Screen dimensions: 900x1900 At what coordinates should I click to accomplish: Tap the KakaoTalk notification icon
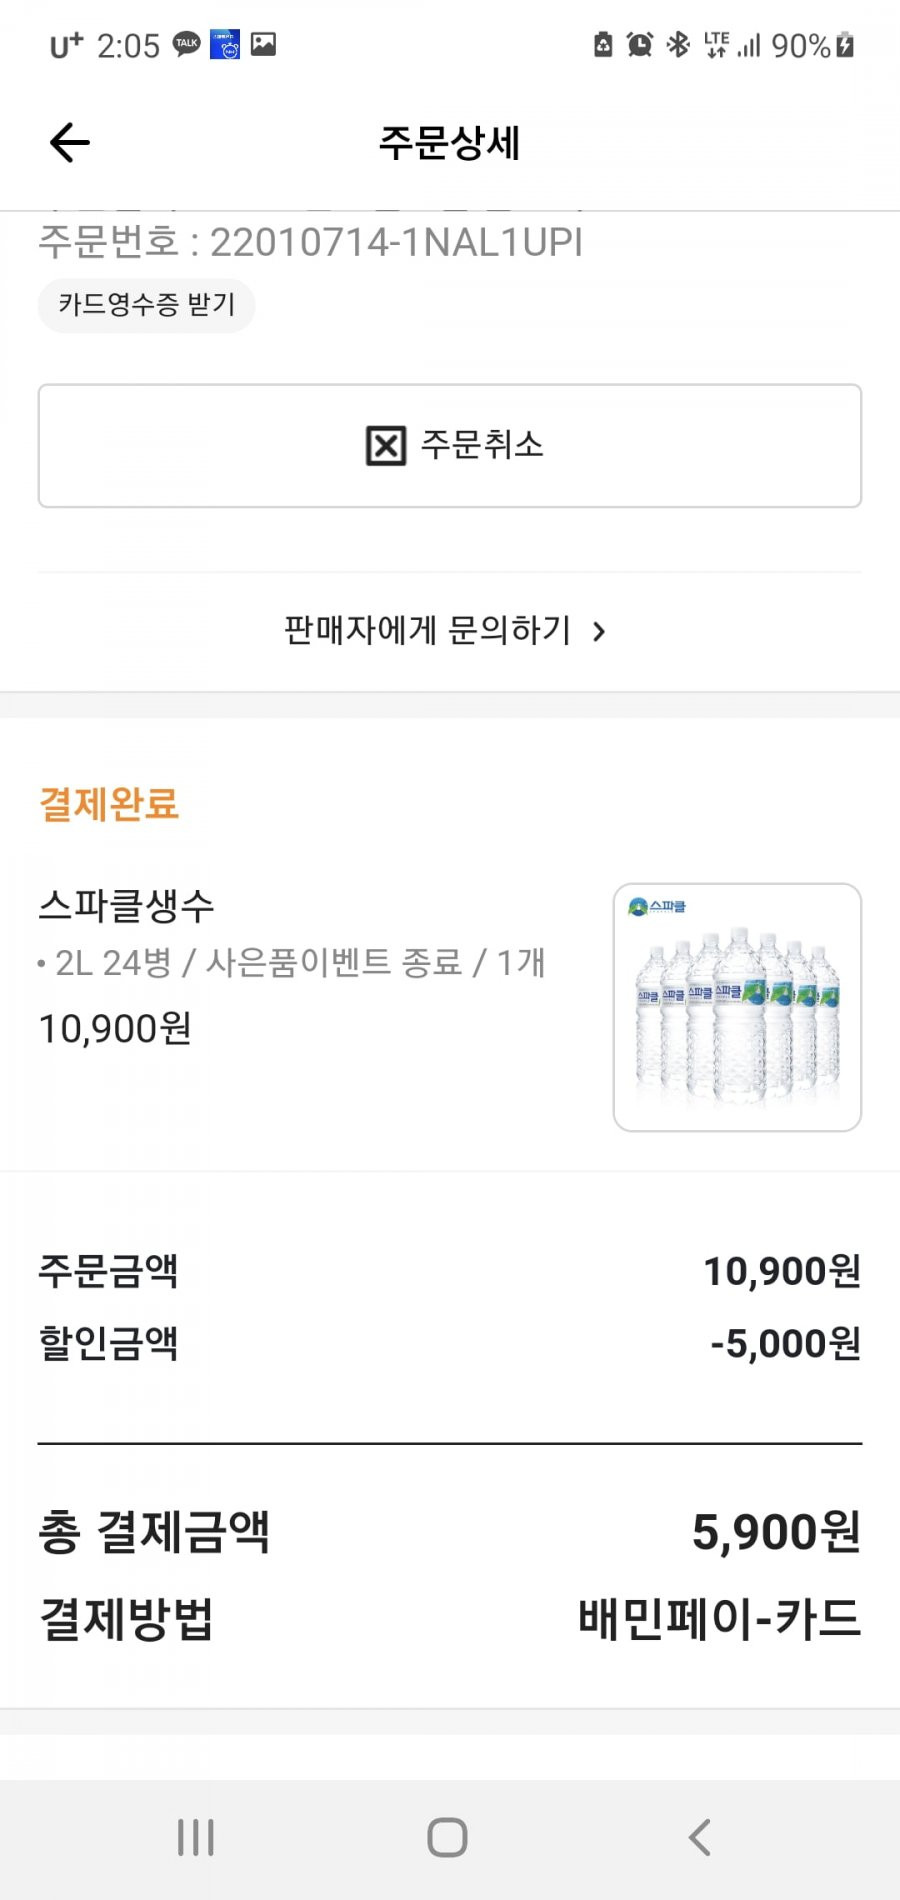pos(187,44)
